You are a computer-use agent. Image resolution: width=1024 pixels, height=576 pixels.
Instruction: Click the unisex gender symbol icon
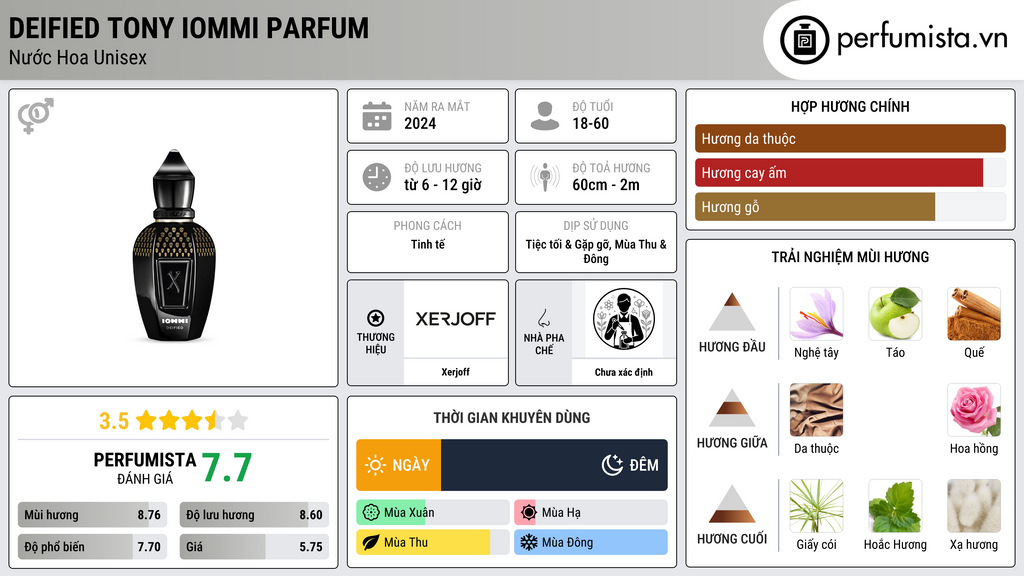[x=36, y=116]
